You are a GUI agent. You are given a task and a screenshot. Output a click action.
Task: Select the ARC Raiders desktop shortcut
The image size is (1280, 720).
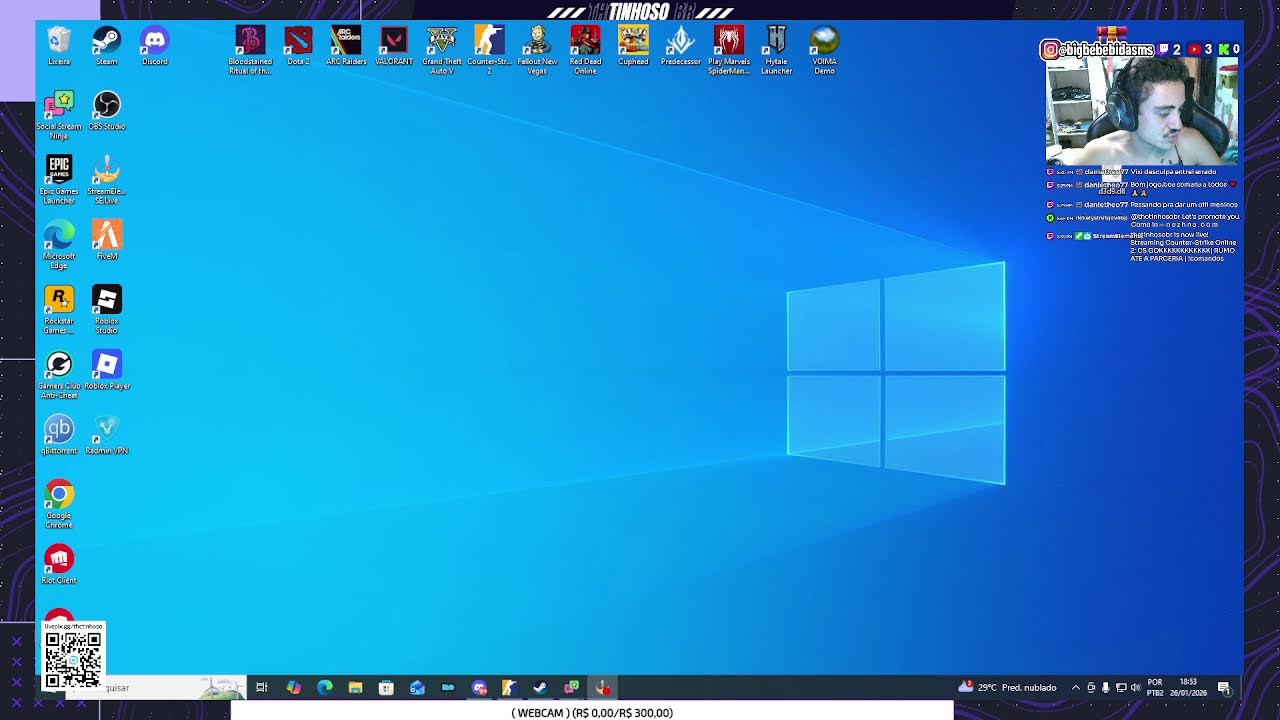tap(346, 46)
